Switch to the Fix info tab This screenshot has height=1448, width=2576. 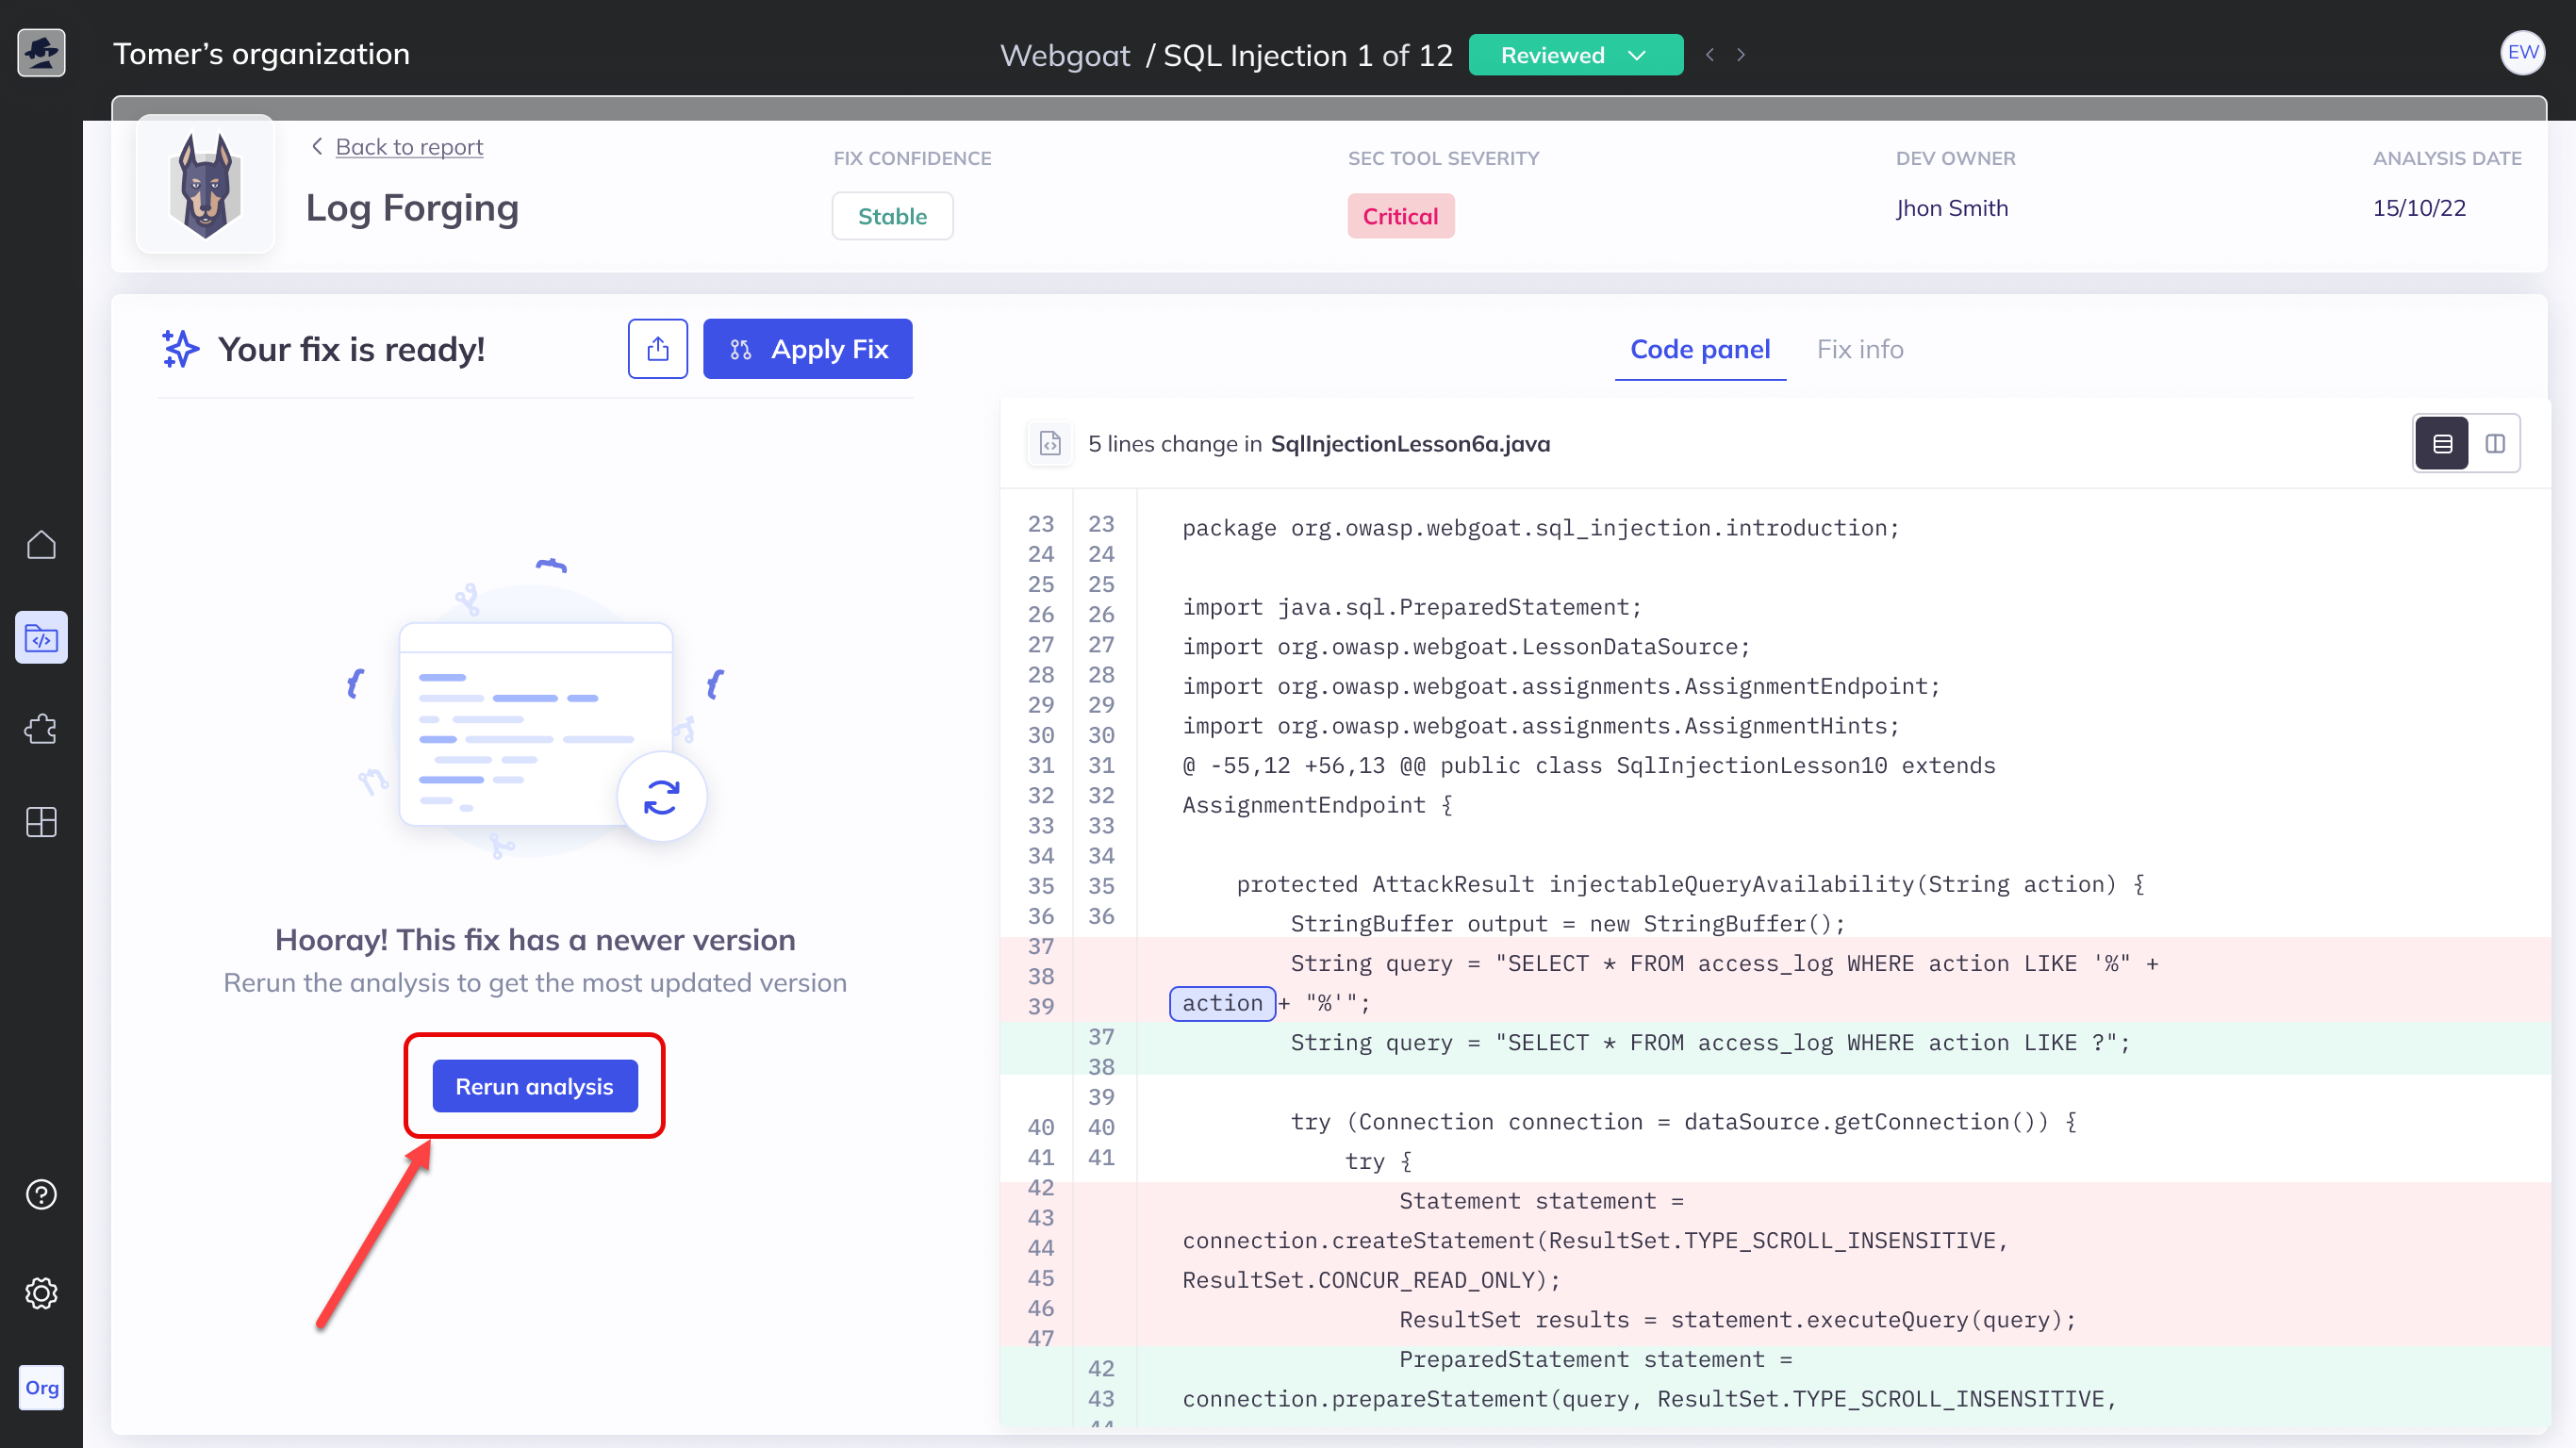(x=1859, y=349)
